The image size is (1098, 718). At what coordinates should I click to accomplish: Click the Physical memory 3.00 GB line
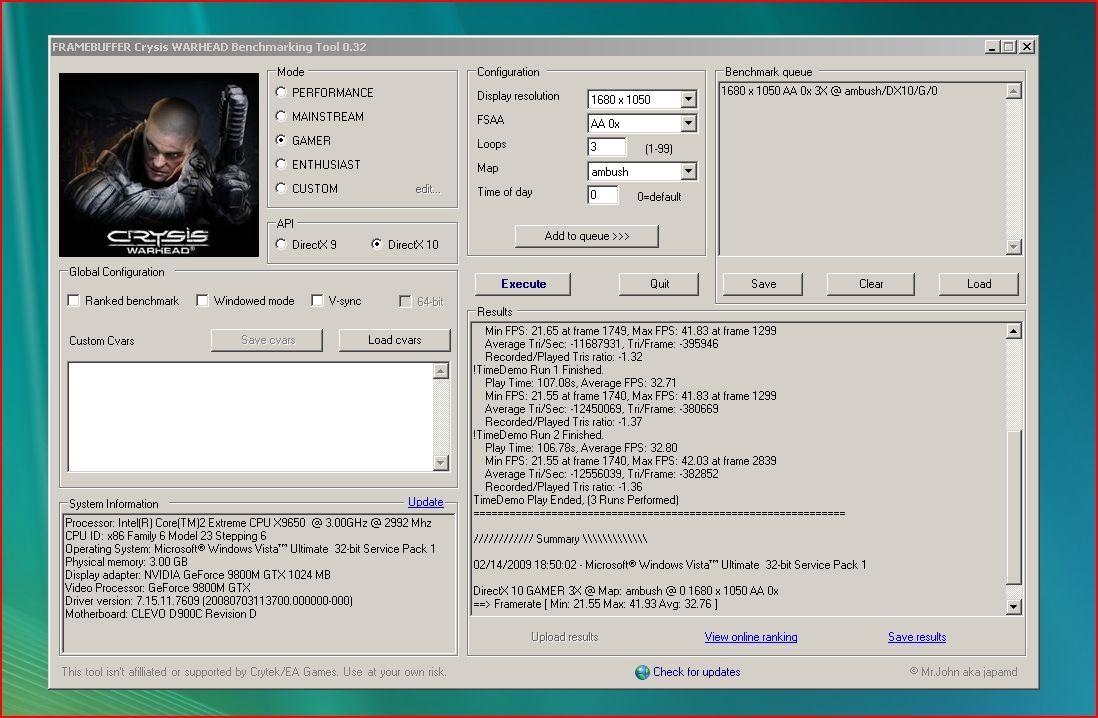(x=127, y=562)
